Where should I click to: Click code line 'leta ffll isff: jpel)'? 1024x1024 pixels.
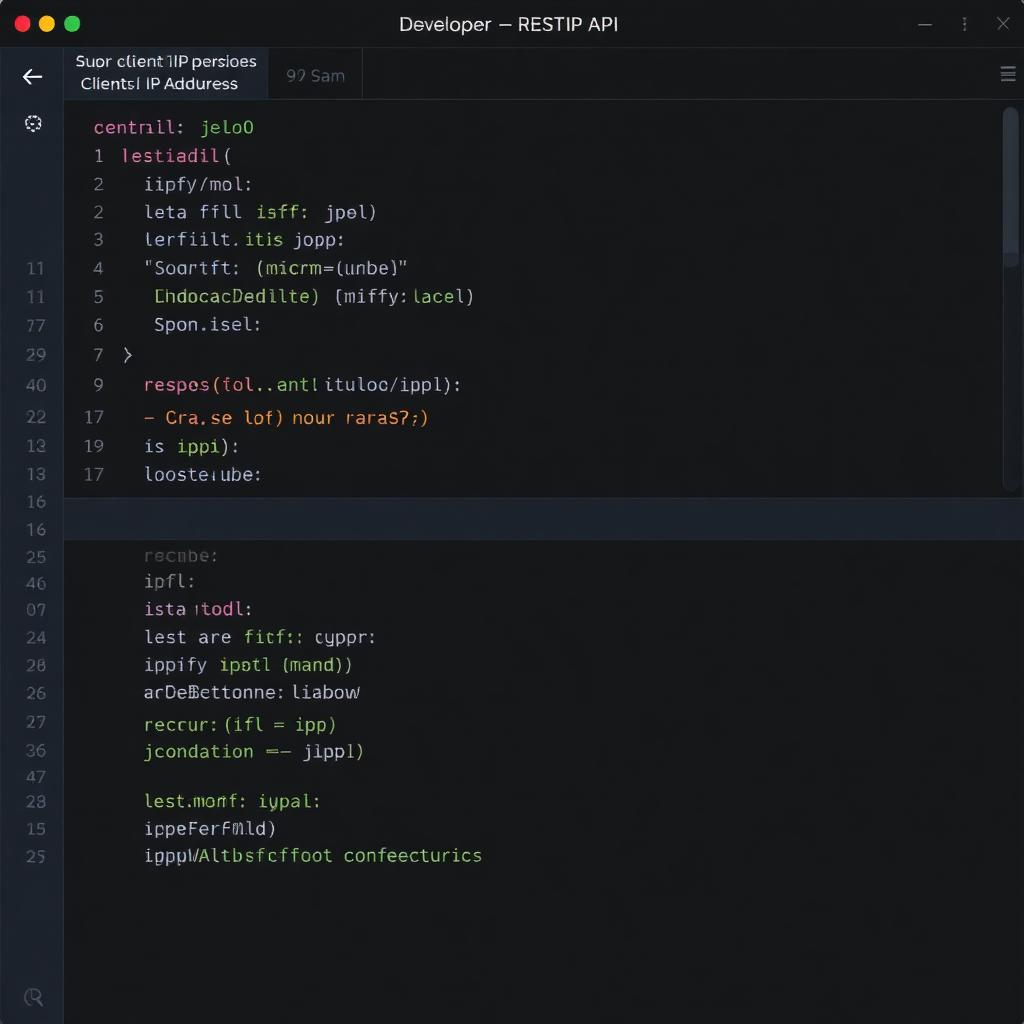point(260,212)
